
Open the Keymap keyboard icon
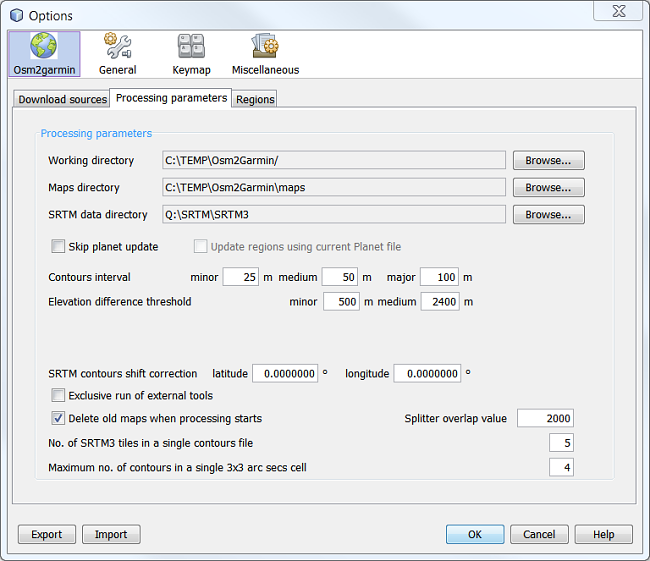tap(191, 54)
